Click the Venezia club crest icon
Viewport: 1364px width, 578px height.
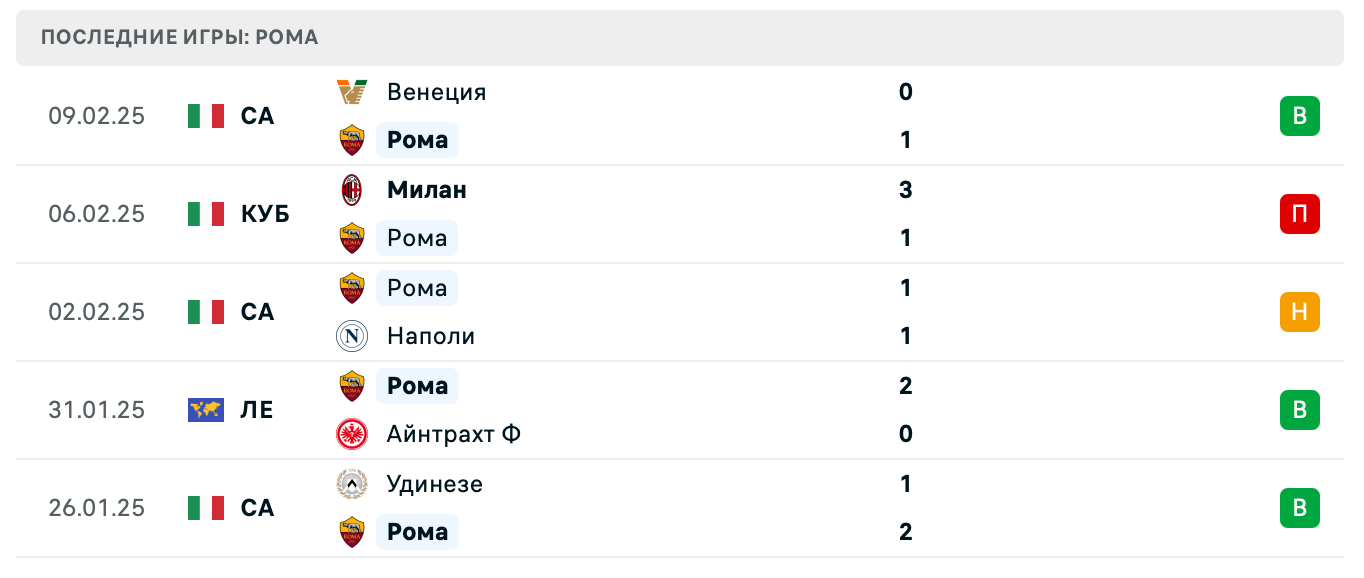click(352, 92)
